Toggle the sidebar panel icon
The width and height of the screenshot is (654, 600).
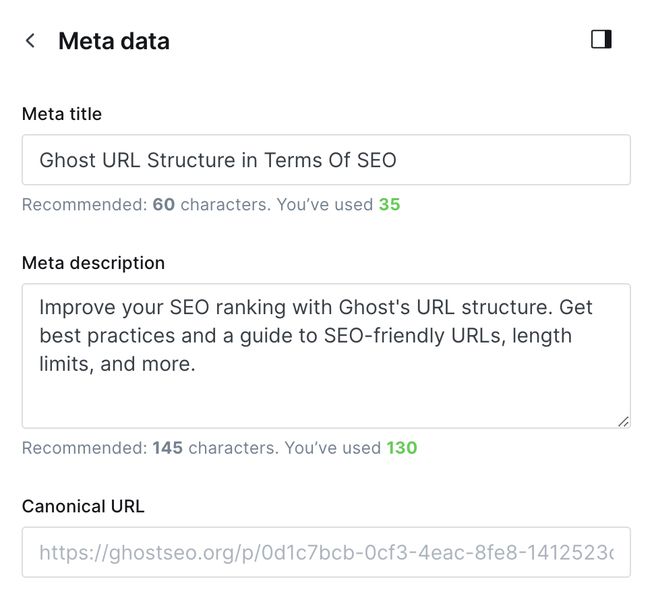(x=601, y=40)
